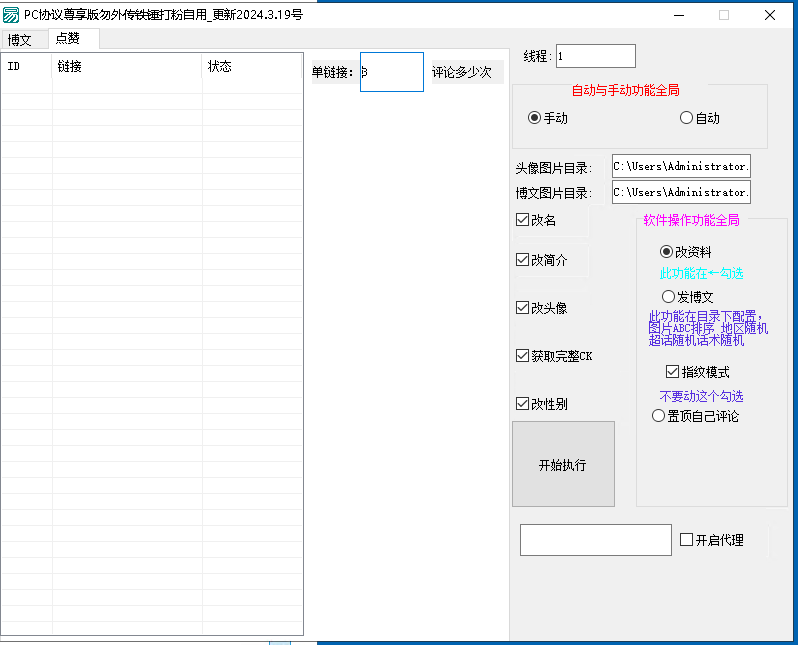The width and height of the screenshot is (798, 645).
Task: Select the 自动 radio button
Action: tap(686, 118)
